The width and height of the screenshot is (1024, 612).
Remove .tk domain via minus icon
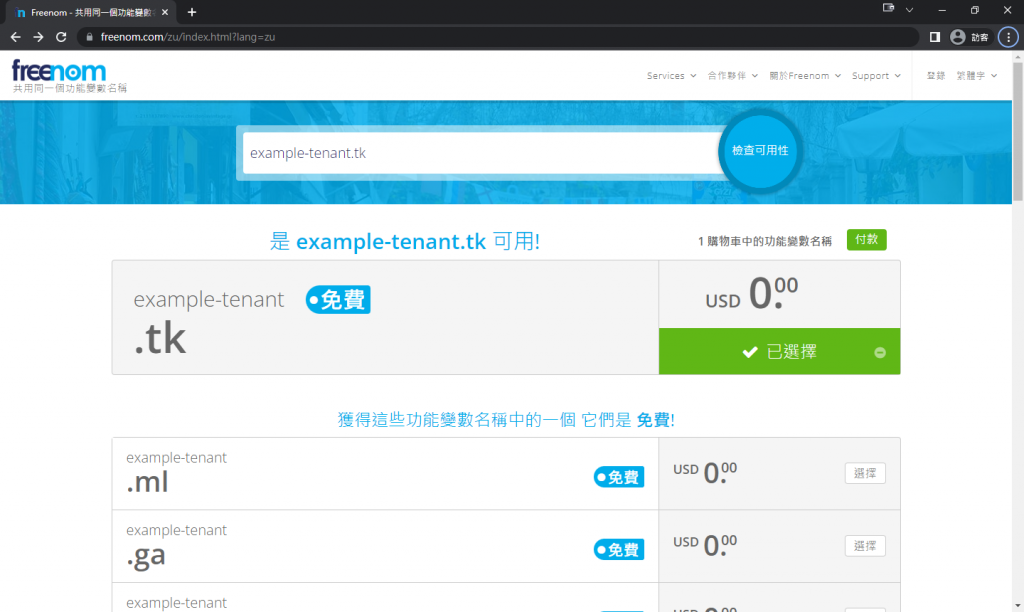[880, 353]
